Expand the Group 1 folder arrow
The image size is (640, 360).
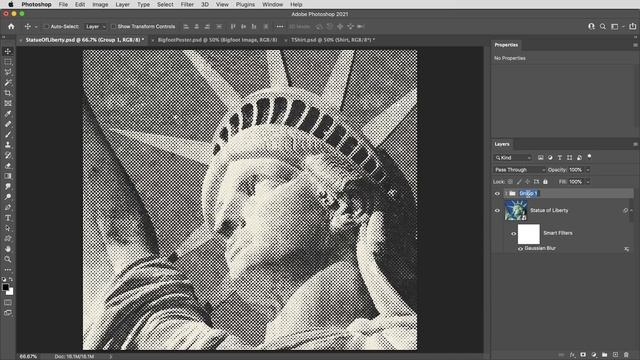(x=506, y=193)
